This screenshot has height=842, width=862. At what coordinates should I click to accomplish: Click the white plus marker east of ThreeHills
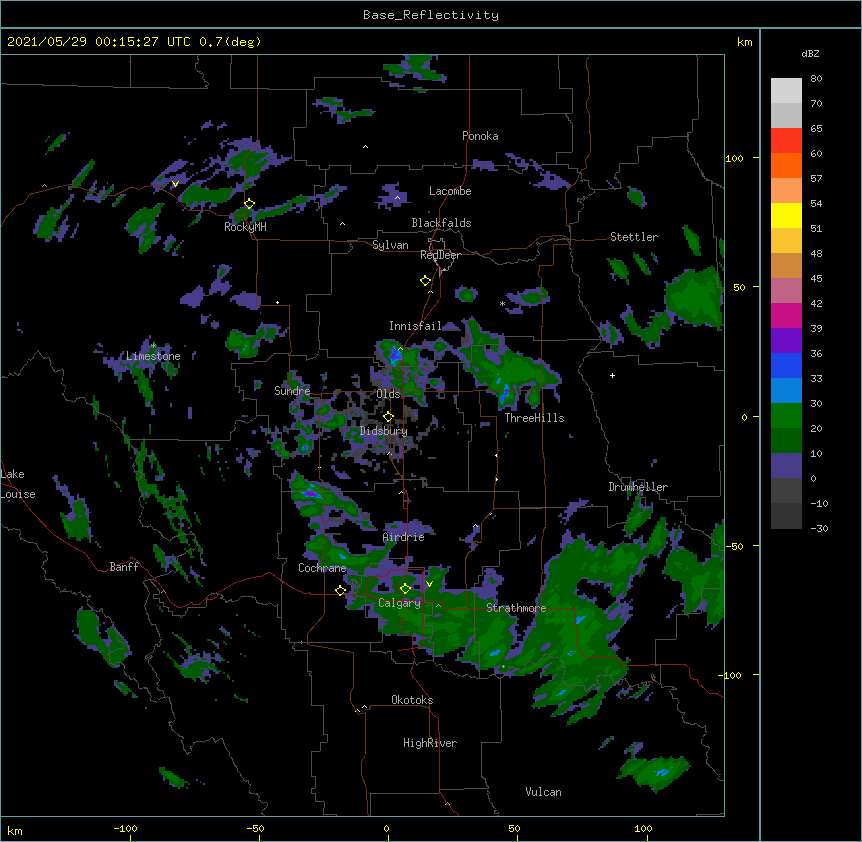pos(612,375)
